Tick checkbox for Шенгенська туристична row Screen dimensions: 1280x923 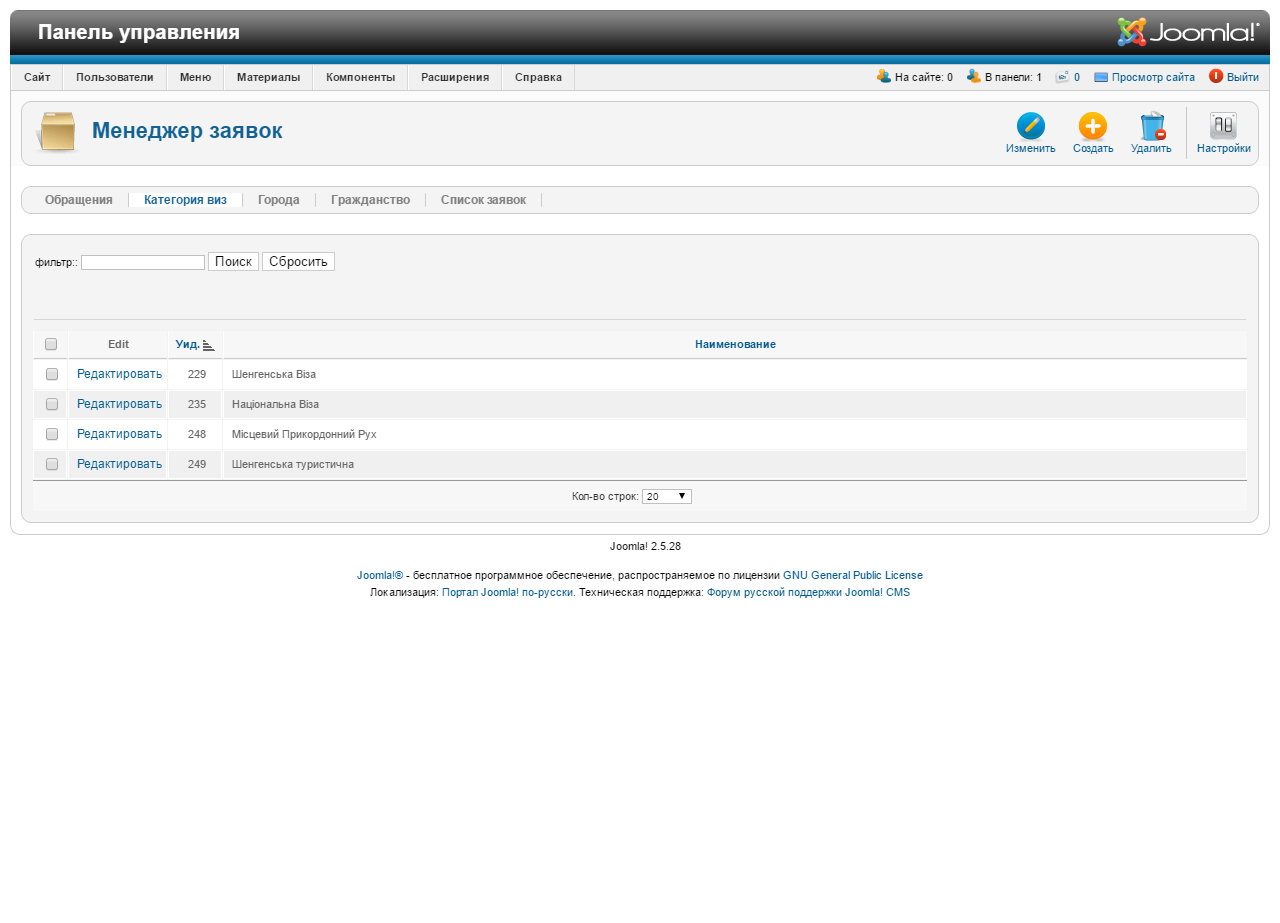click(52, 464)
